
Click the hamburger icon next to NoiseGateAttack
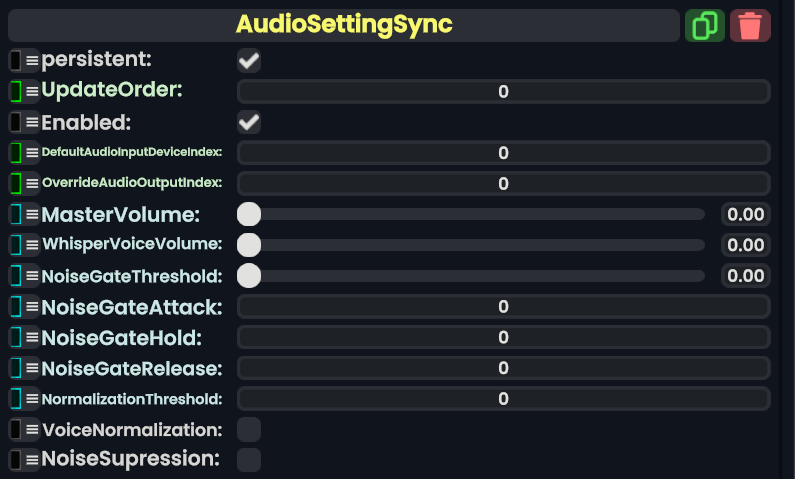[x=32, y=307]
